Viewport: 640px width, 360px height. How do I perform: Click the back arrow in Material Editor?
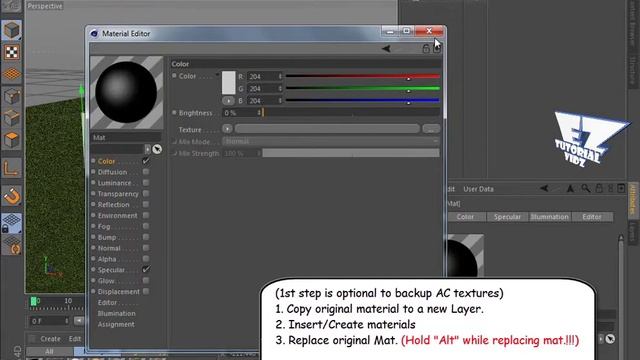click(386, 49)
